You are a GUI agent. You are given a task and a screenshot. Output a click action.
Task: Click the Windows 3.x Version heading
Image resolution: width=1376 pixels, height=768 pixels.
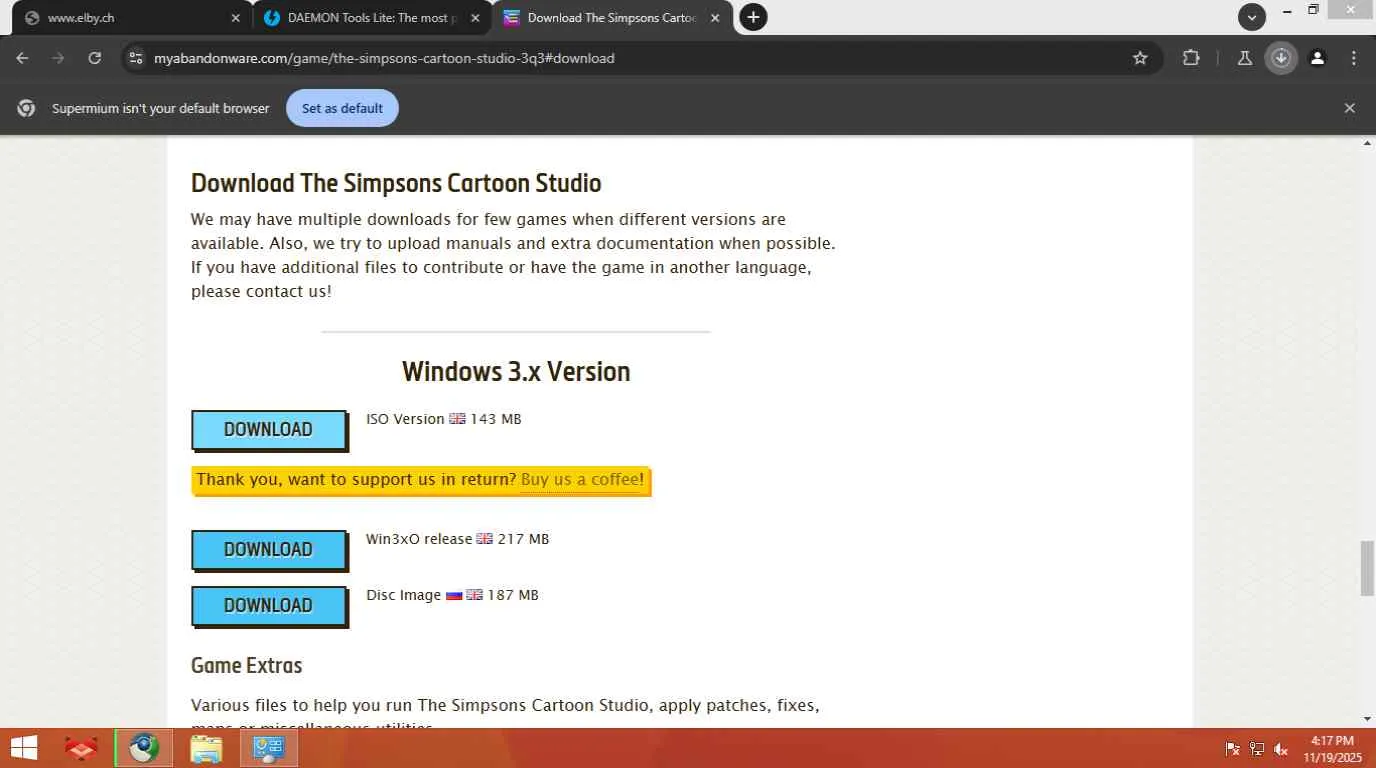point(516,371)
